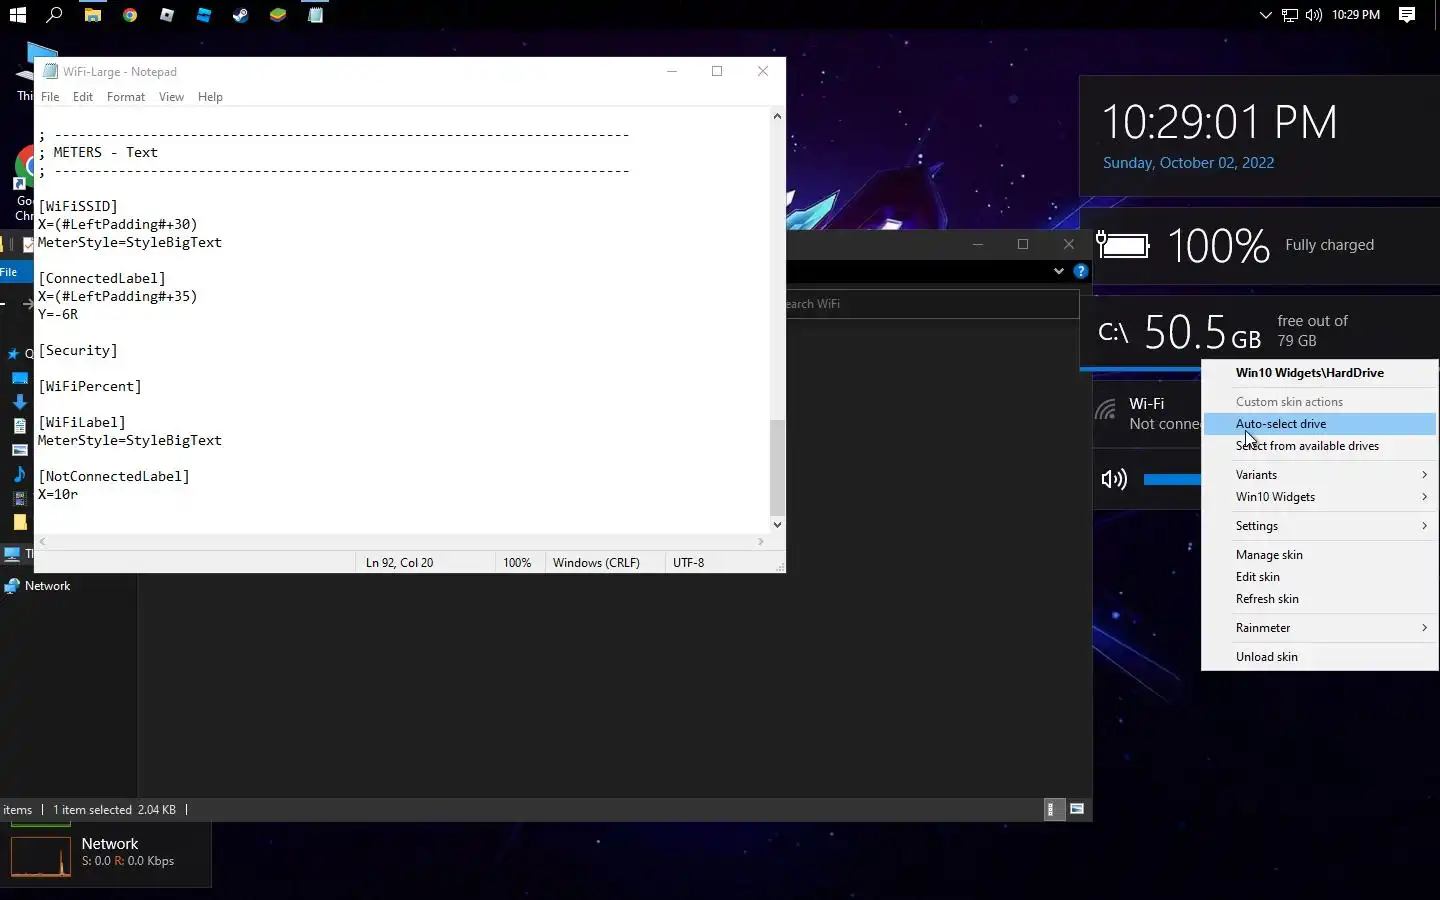Screen dimensions: 1440x900
Task: Click the clock widget date text
Action: pos(1188,163)
